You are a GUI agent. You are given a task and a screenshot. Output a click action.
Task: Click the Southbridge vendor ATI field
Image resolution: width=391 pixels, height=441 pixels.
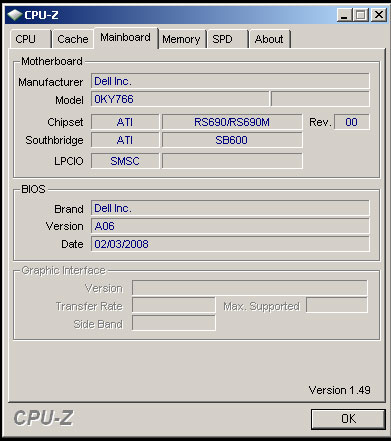pos(125,140)
